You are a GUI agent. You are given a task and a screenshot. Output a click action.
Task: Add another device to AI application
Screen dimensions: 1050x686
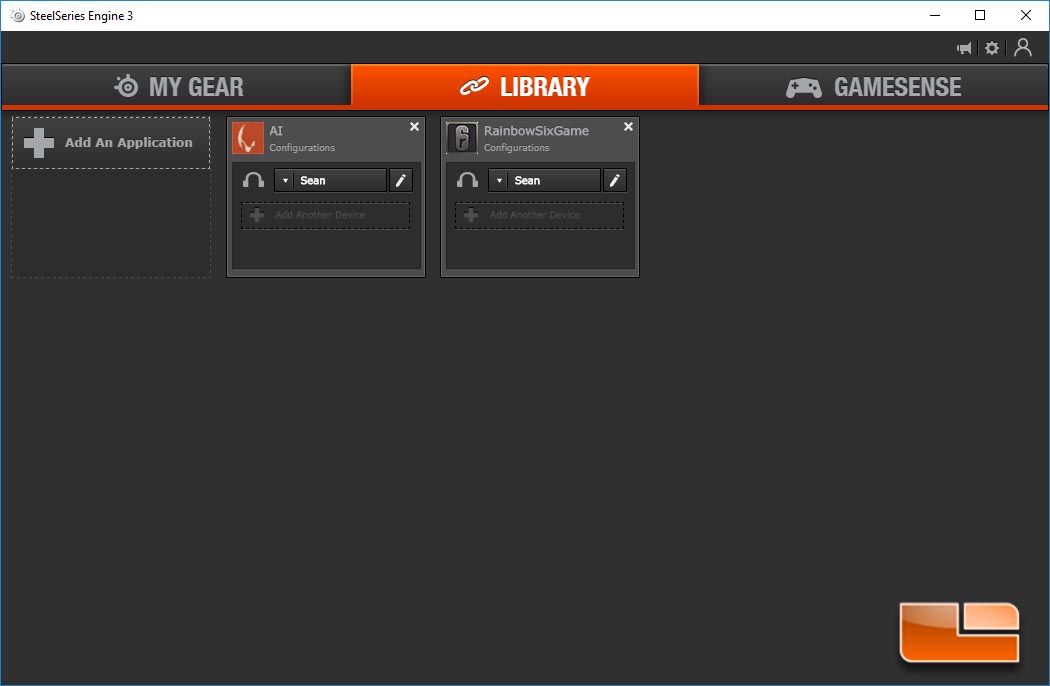click(x=325, y=215)
